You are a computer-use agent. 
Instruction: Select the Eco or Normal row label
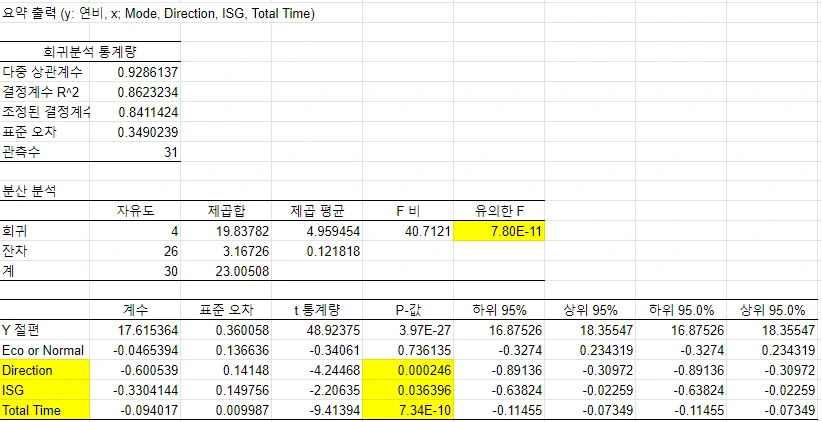tap(45, 351)
